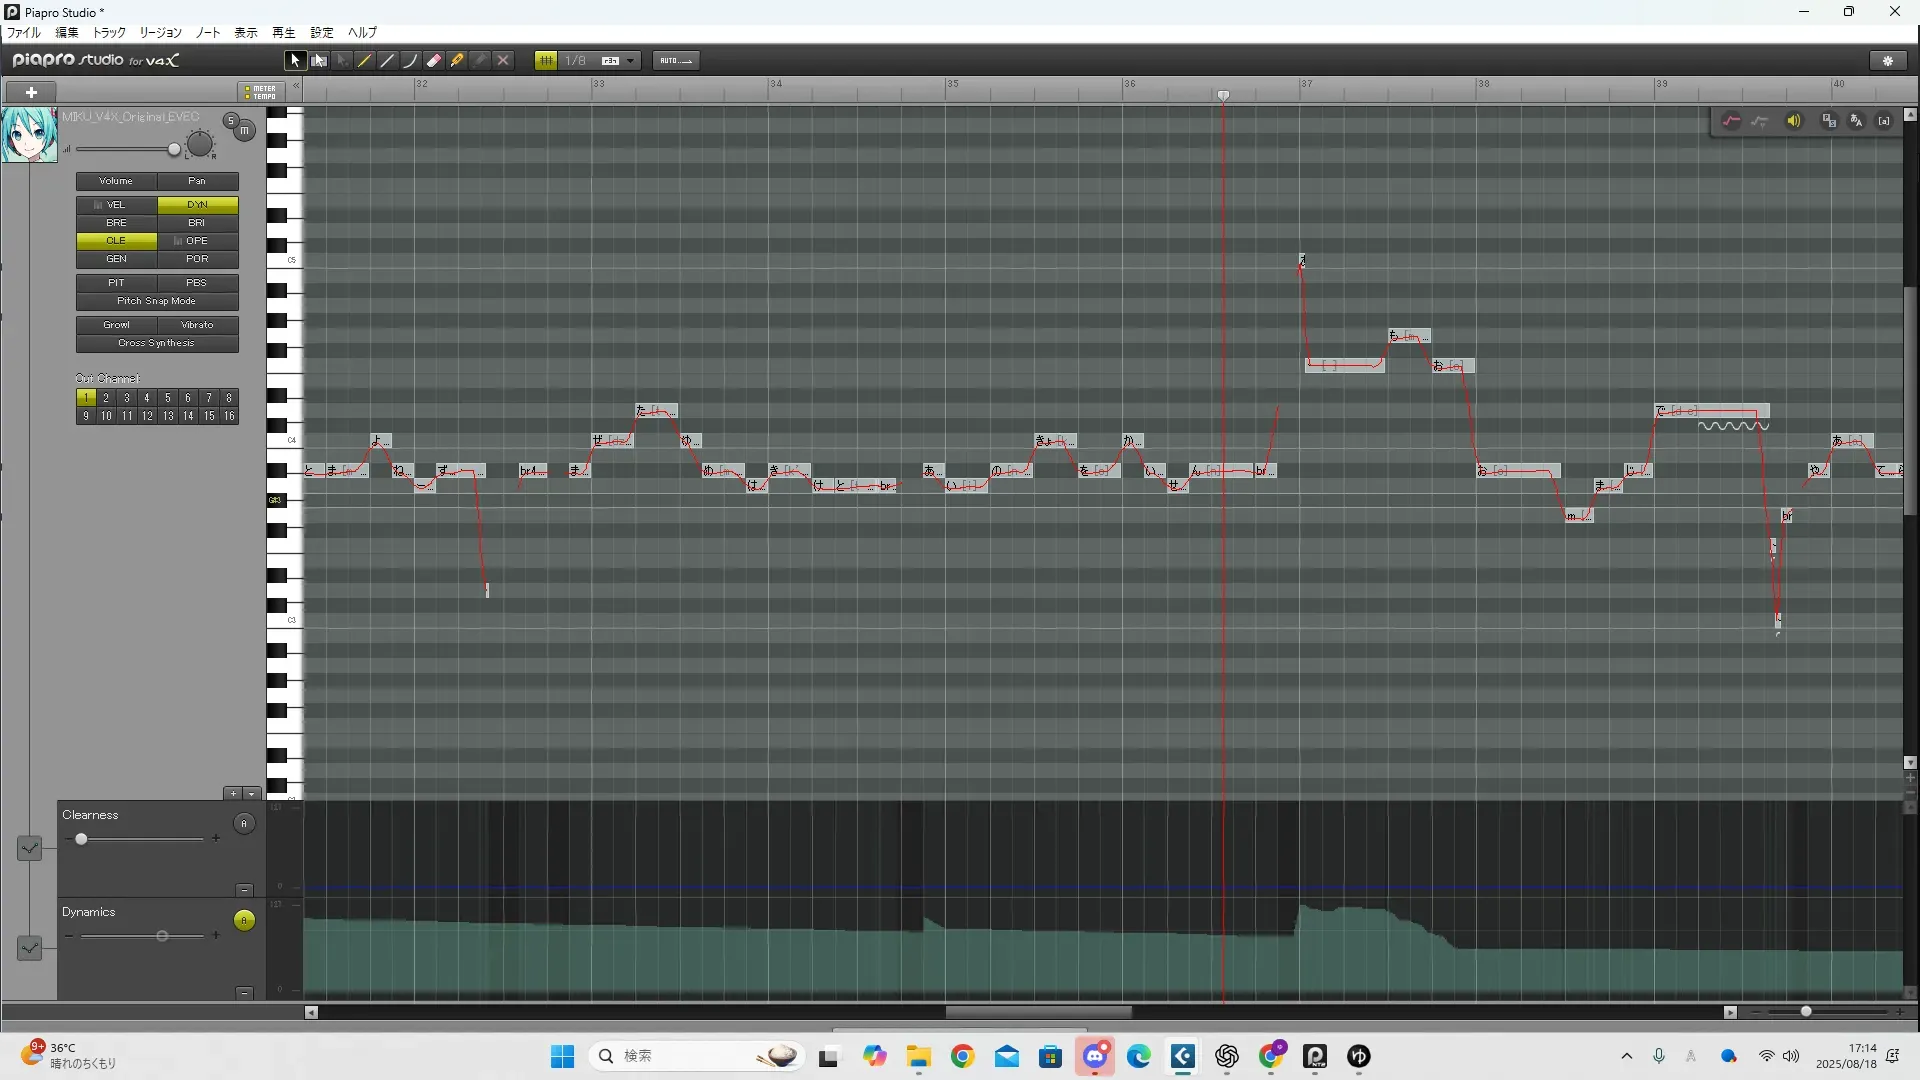Toggle the pitch curve display icon
Viewport: 1920px width, 1080px height.
point(1731,121)
